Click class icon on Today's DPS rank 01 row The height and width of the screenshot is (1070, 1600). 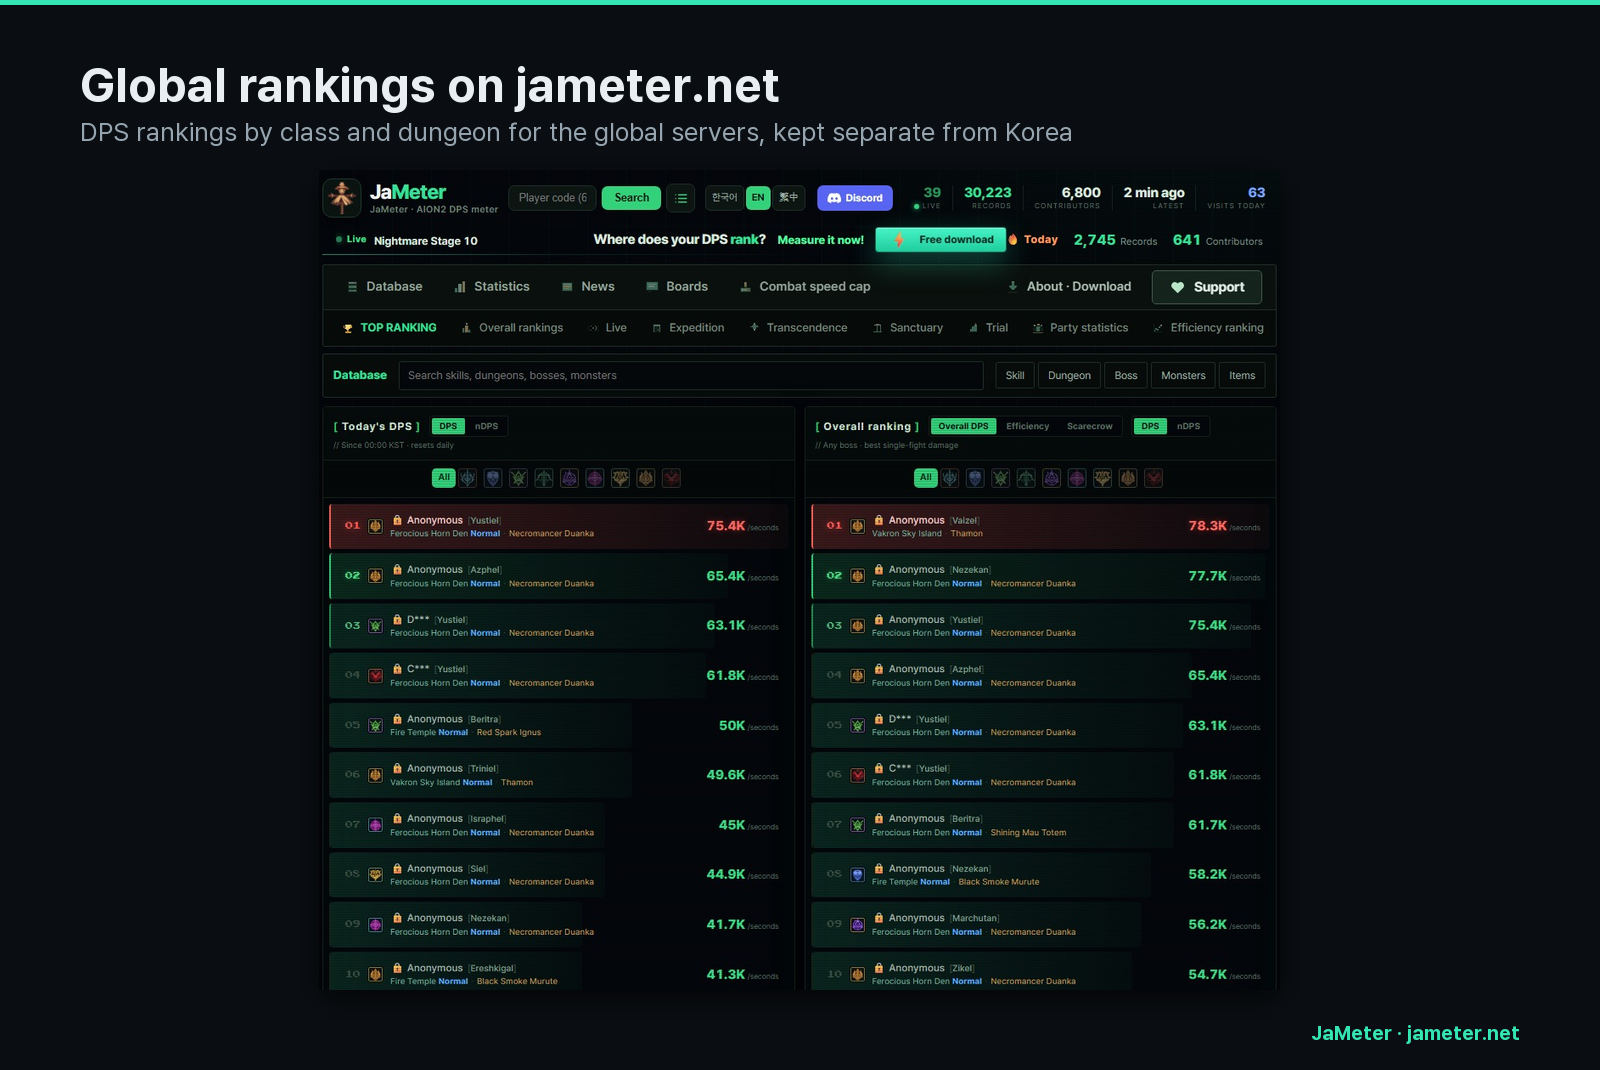375,526
